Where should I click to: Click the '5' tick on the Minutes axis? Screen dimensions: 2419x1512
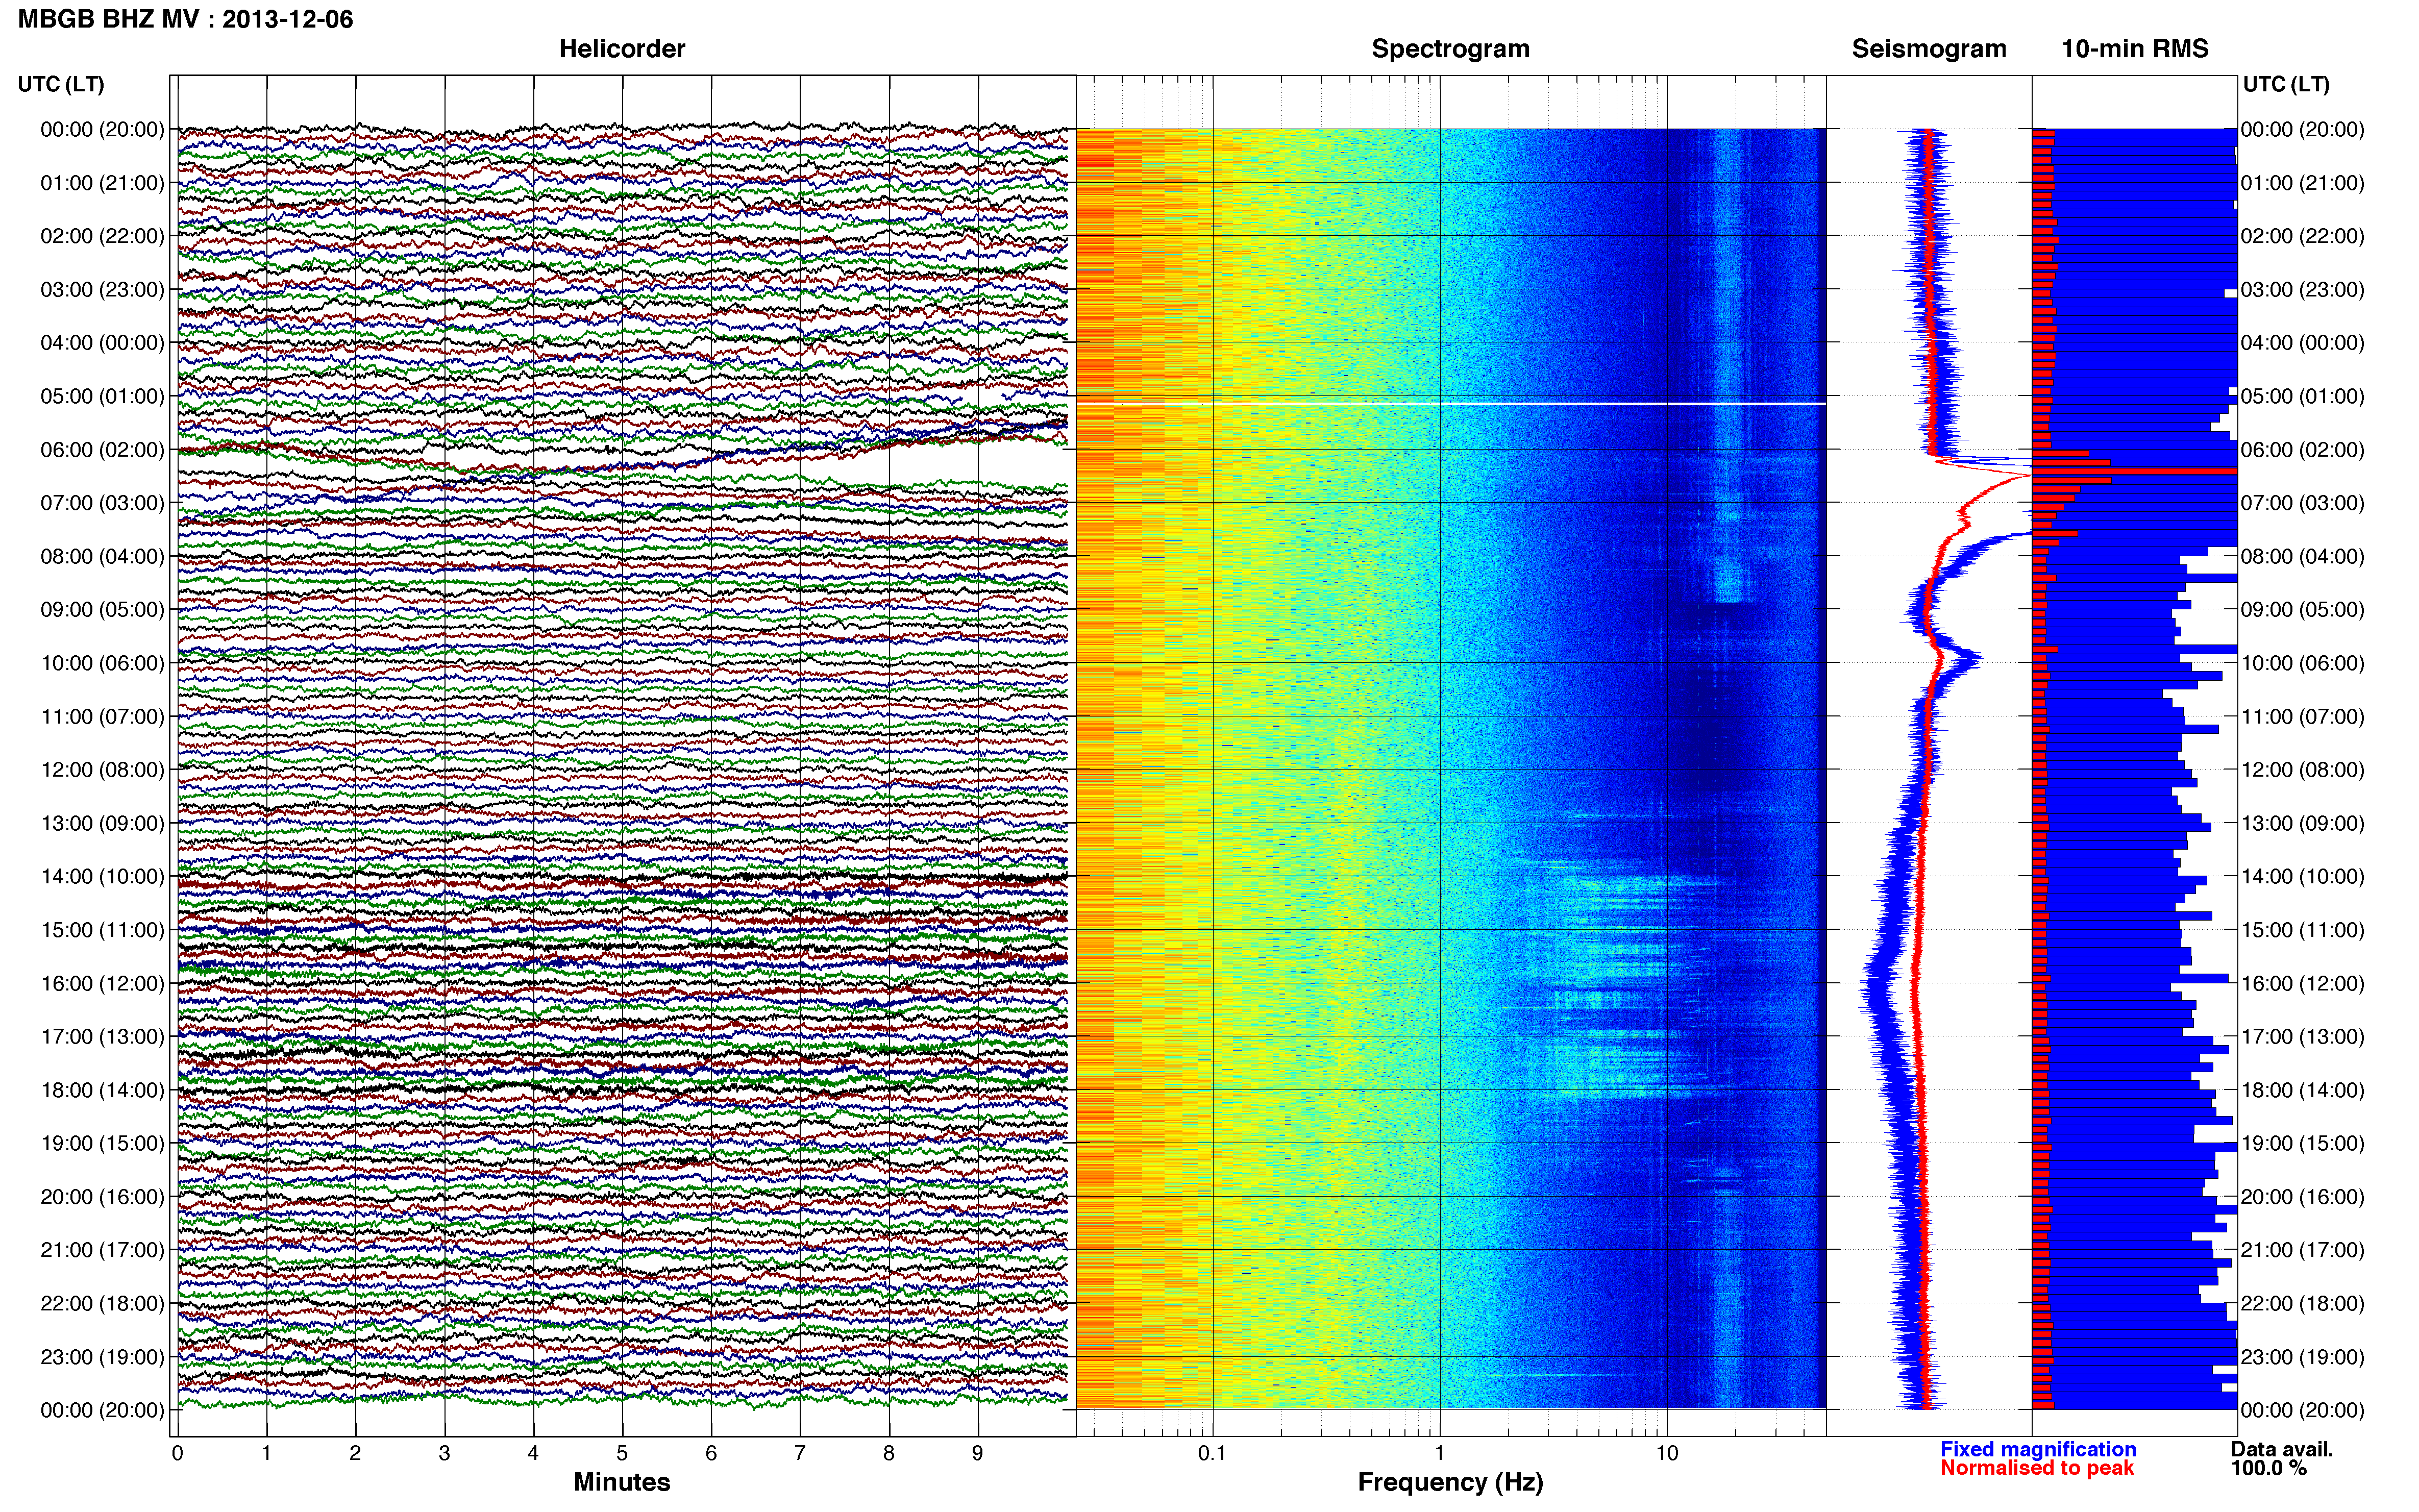tap(622, 1454)
